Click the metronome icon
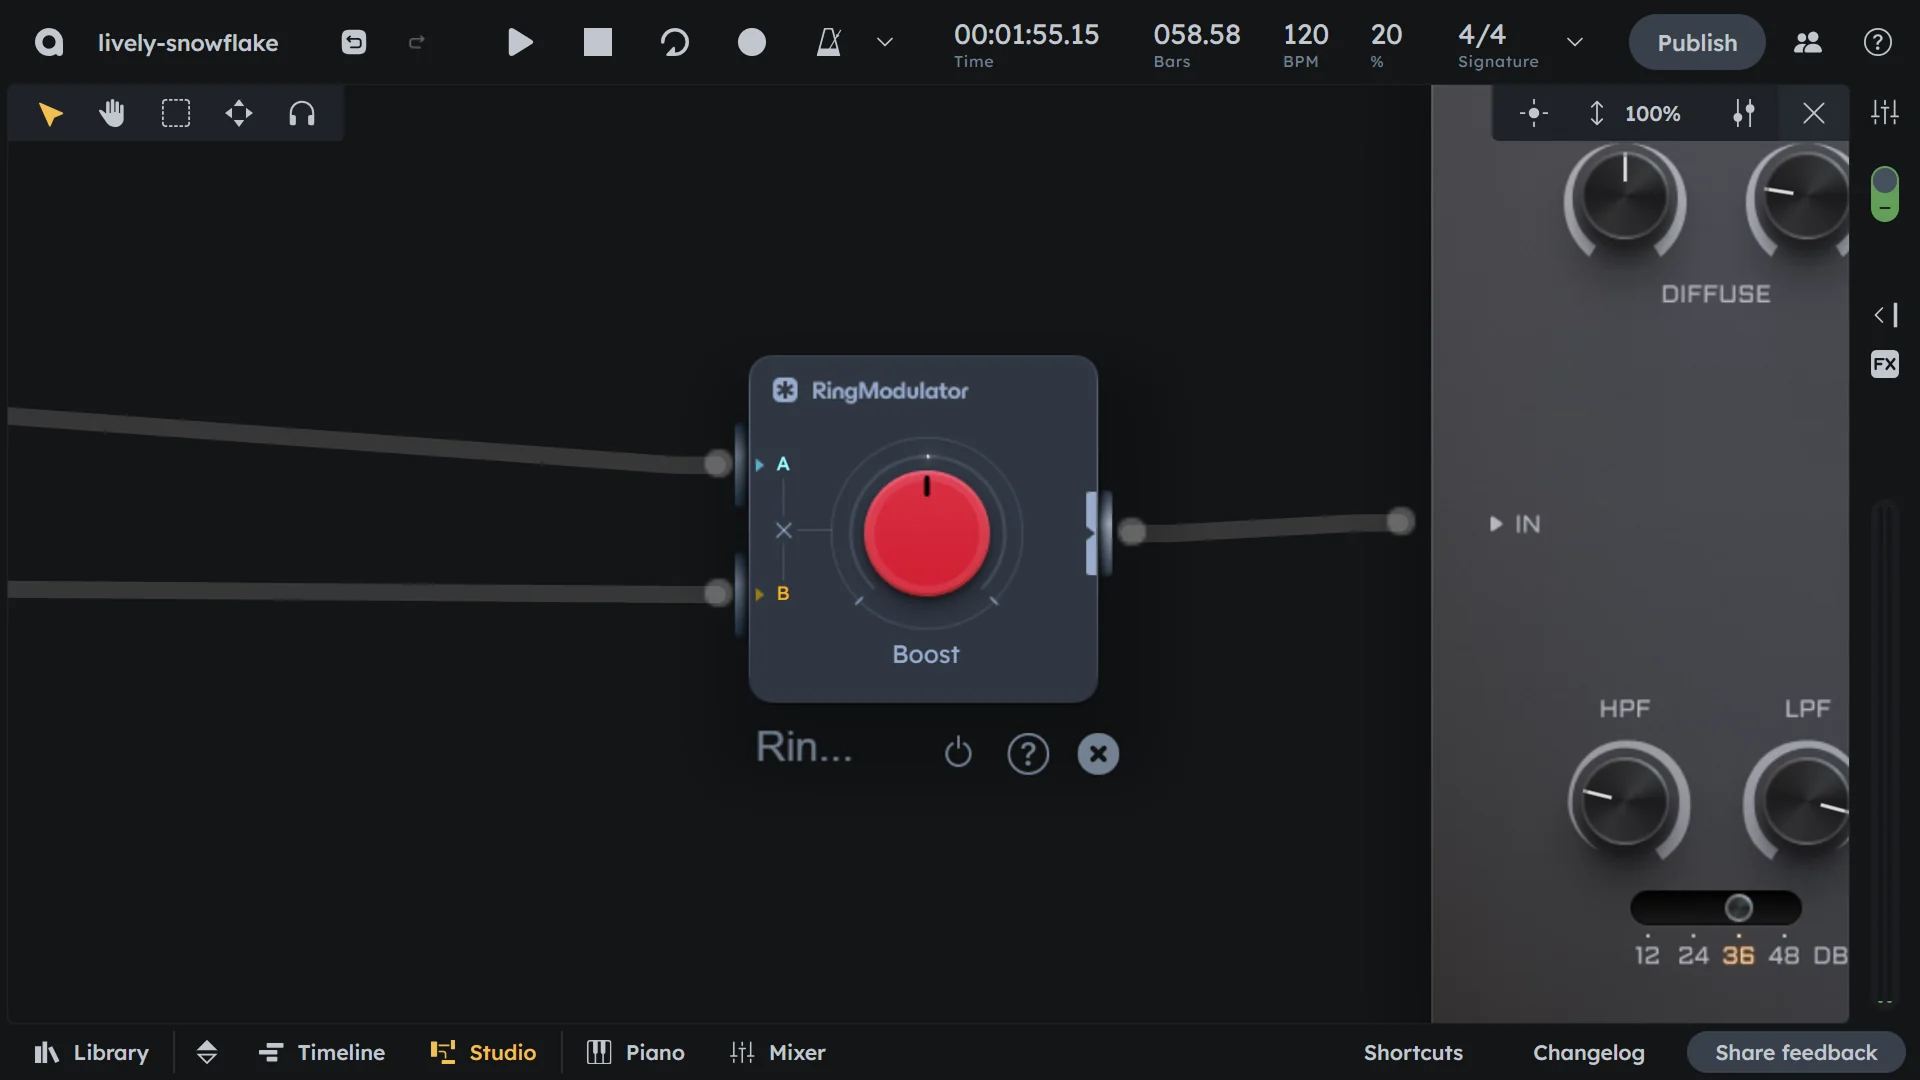1920x1080 pixels. [x=828, y=42]
